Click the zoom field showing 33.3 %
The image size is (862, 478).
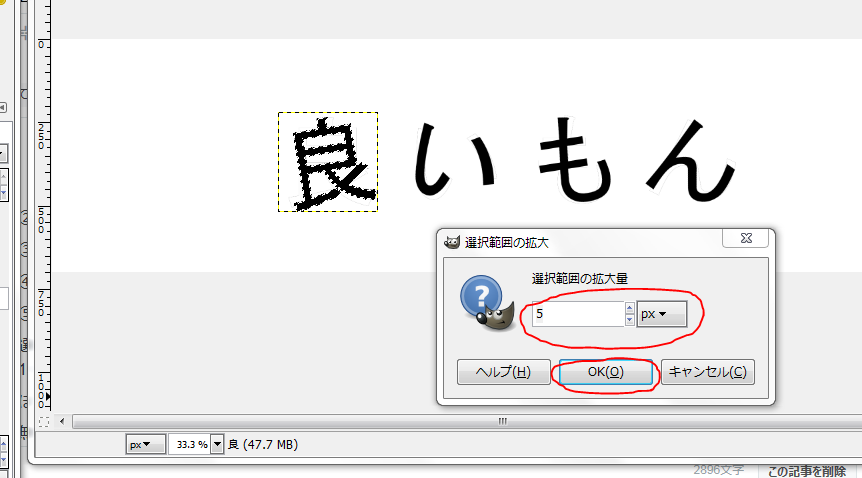pos(190,444)
